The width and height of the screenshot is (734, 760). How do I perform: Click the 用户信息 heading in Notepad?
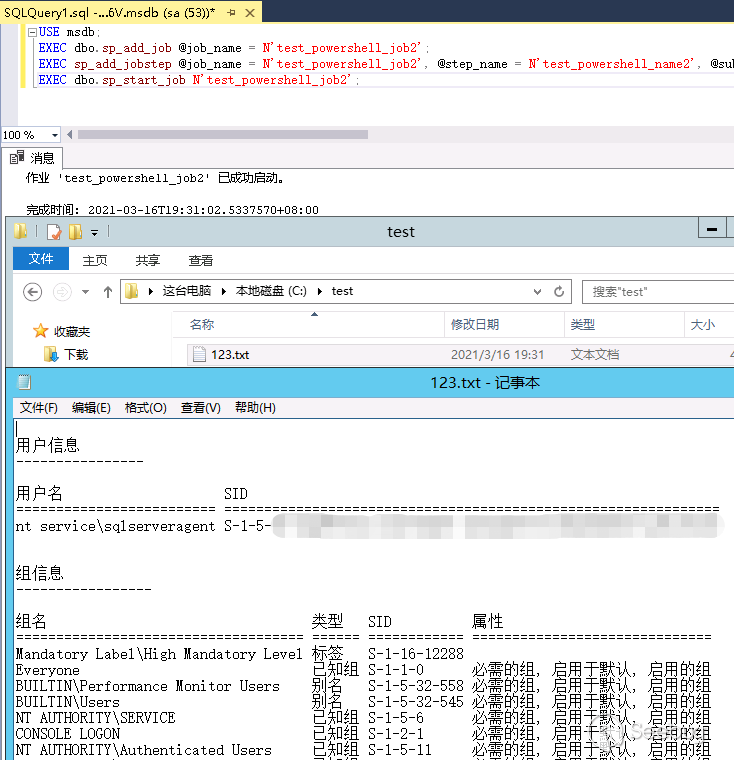pyautogui.click(x=48, y=445)
